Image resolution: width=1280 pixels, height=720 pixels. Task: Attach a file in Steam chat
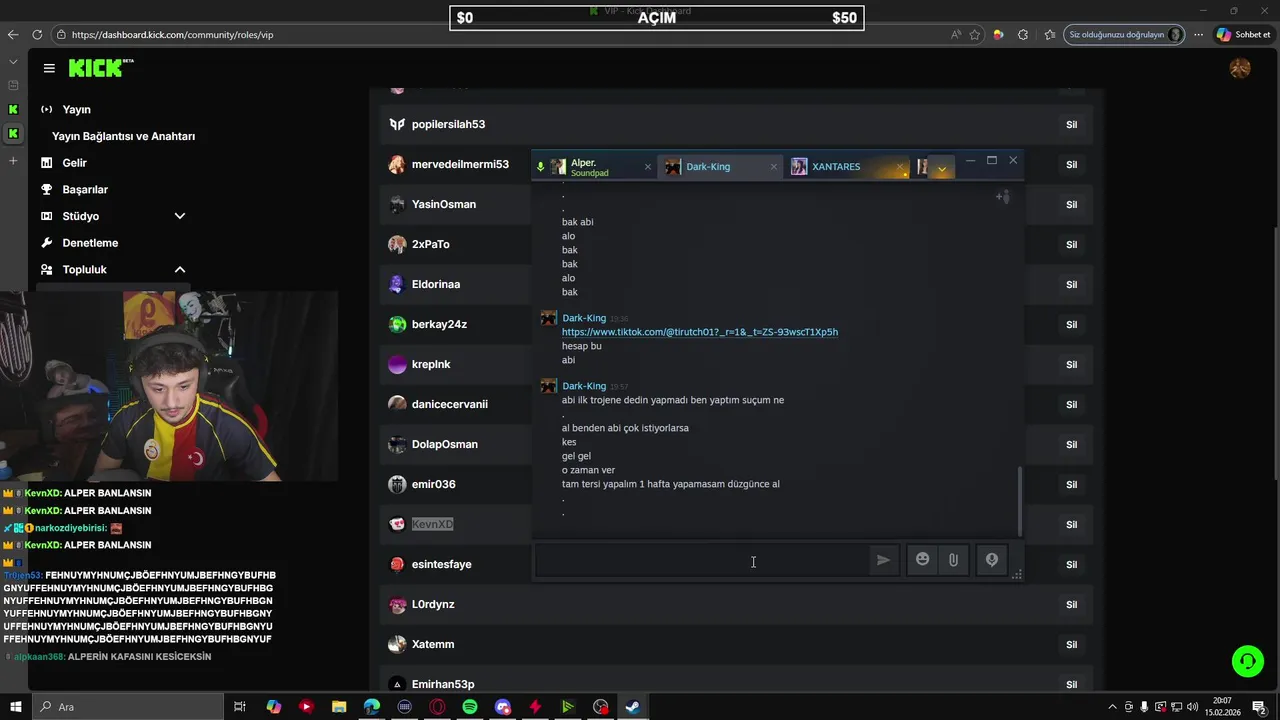click(953, 560)
